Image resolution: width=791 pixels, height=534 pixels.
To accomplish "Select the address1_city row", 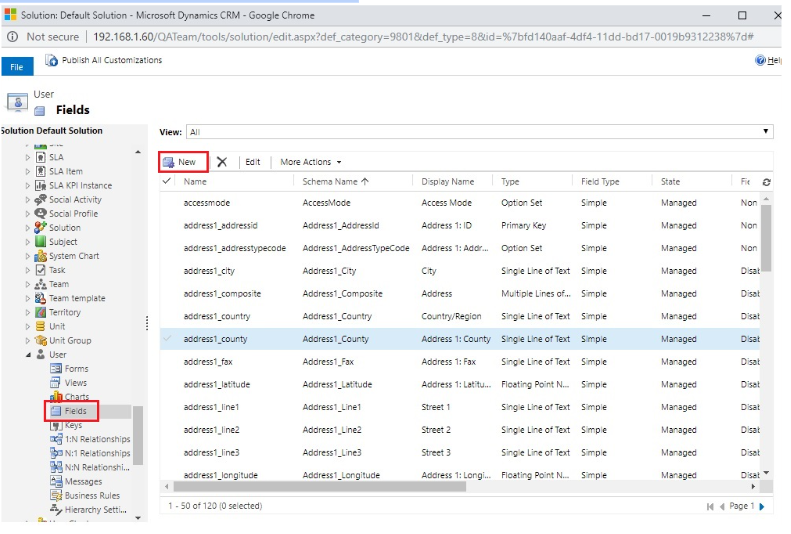I will click(208, 271).
